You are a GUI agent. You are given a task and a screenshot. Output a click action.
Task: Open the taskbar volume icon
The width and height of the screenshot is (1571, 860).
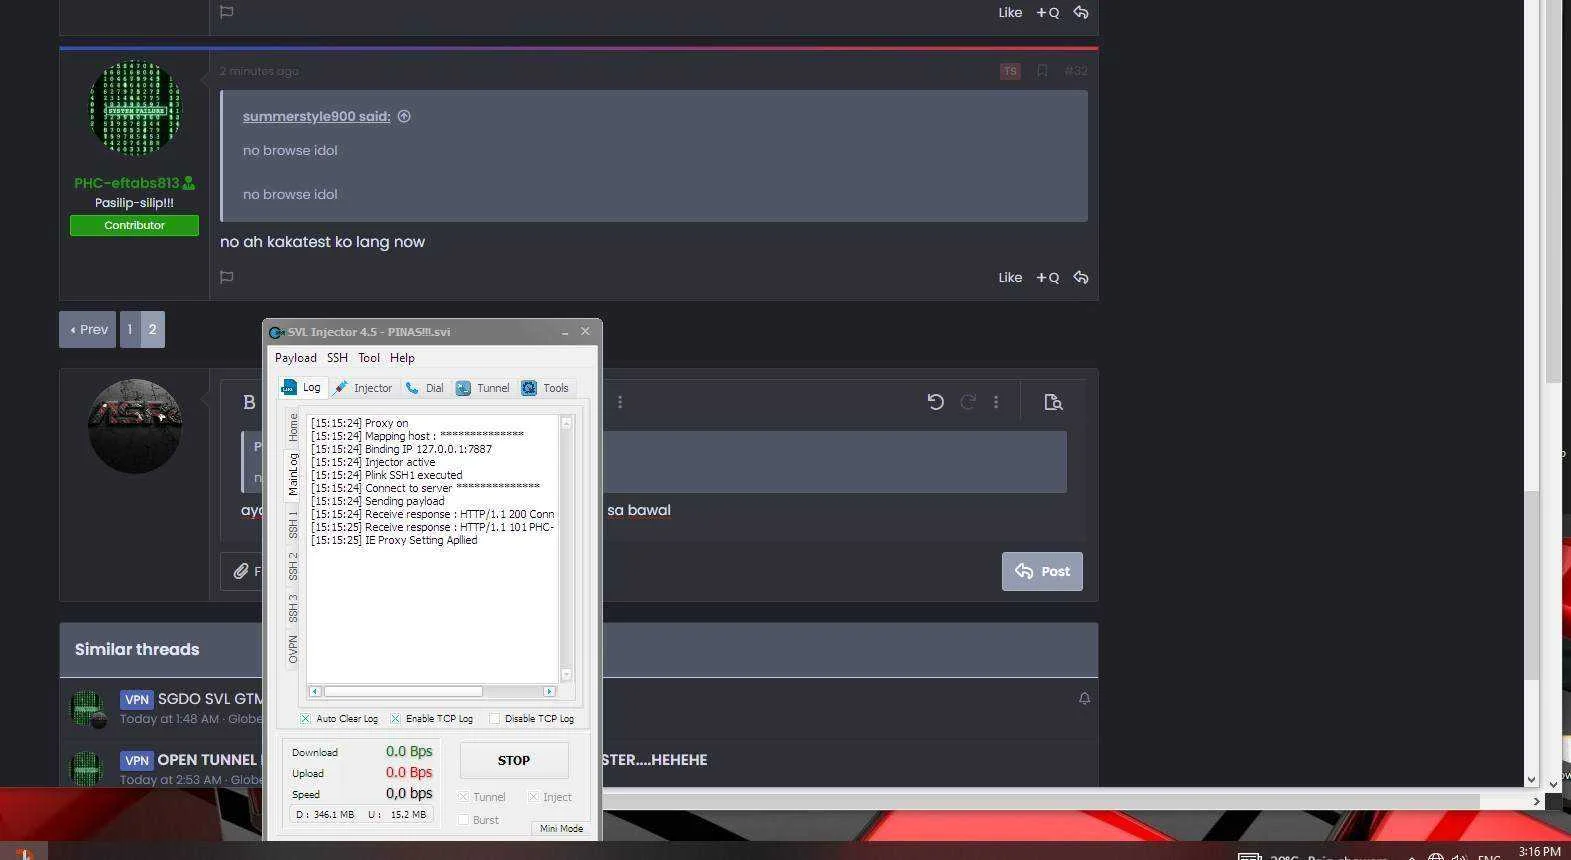click(1459, 857)
